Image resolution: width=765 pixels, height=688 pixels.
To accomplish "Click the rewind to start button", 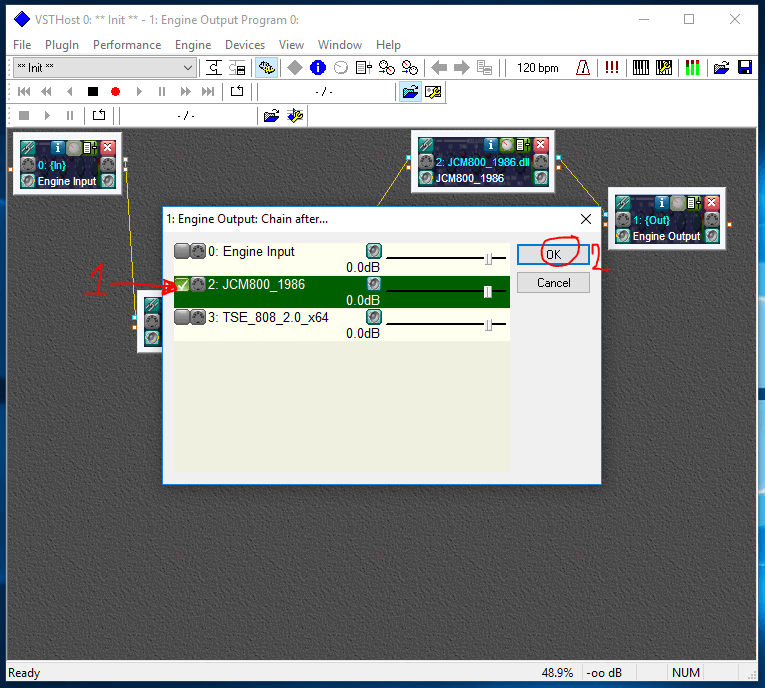I will click(x=24, y=92).
